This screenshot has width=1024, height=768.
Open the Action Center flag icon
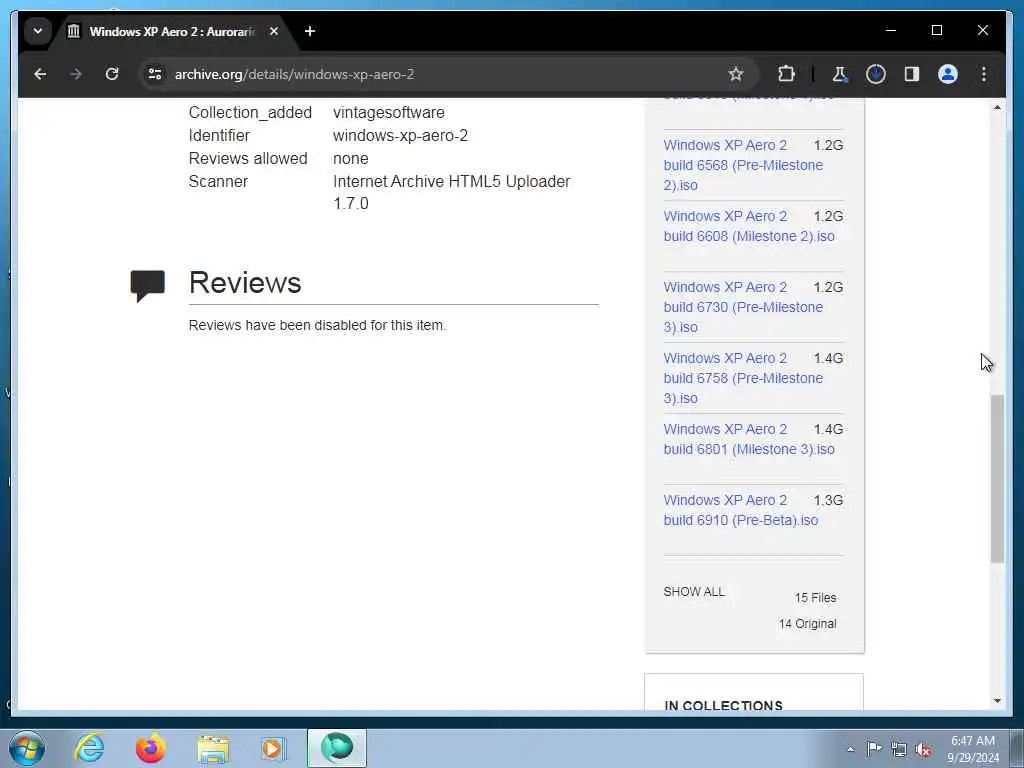click(x=874, y=749)
